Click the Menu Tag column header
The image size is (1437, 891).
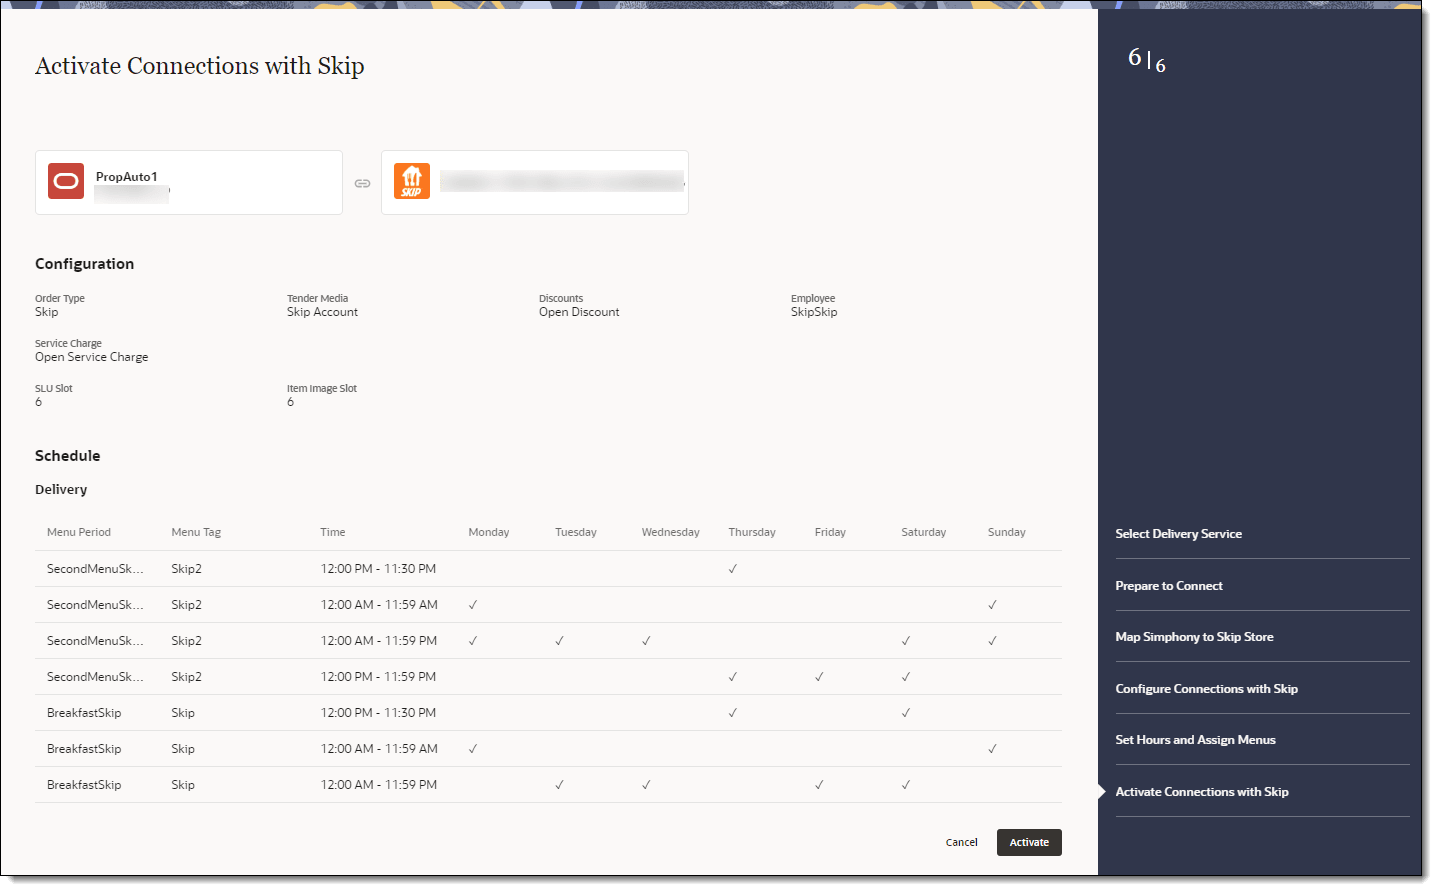196,532
